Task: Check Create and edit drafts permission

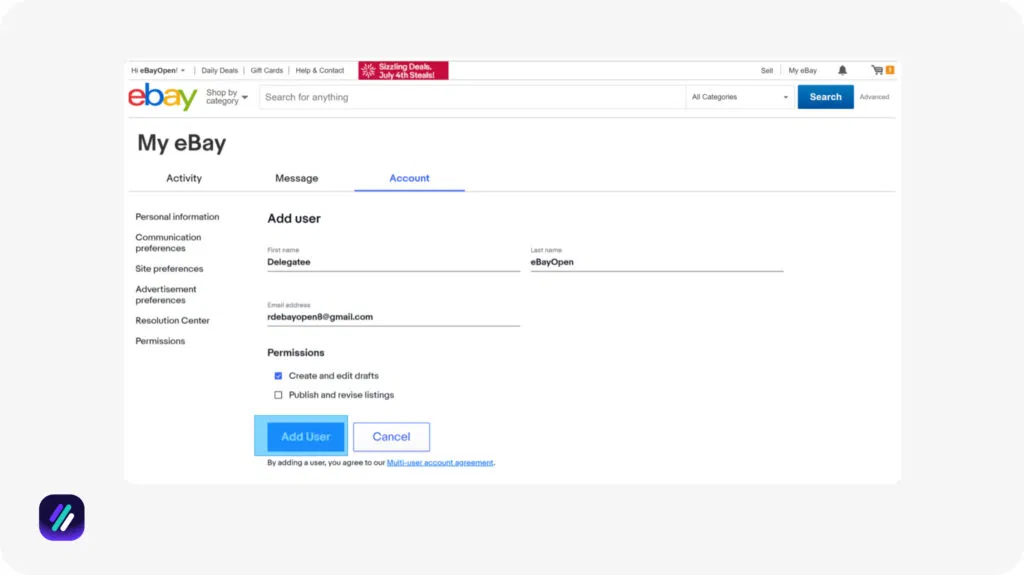Action: tap(278, 376)
